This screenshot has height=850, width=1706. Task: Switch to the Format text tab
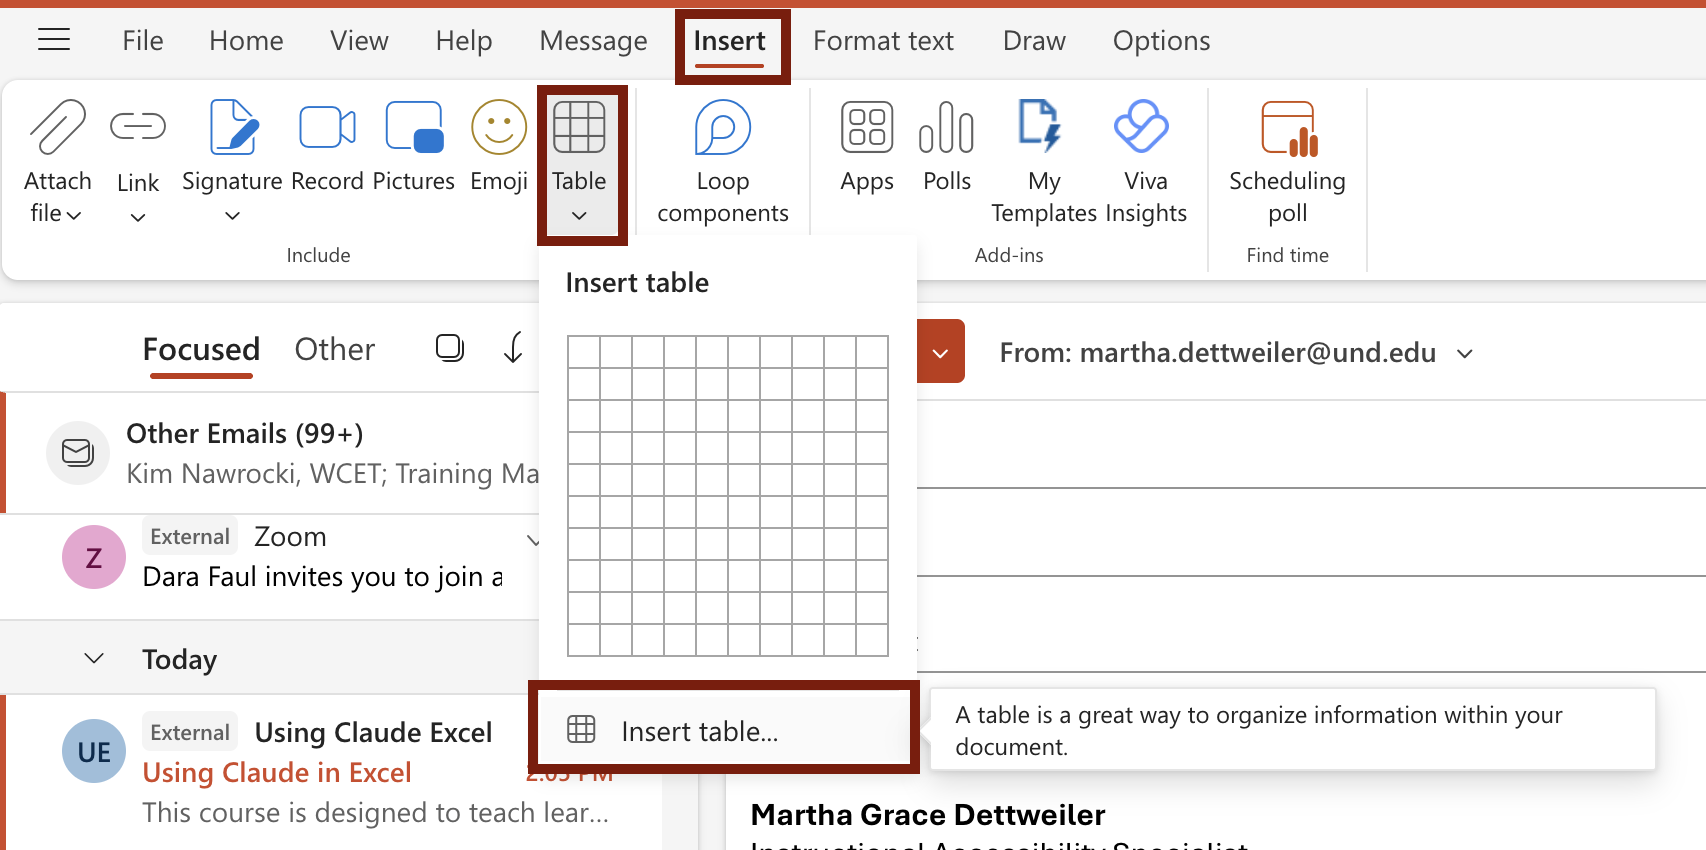(883, 41)
